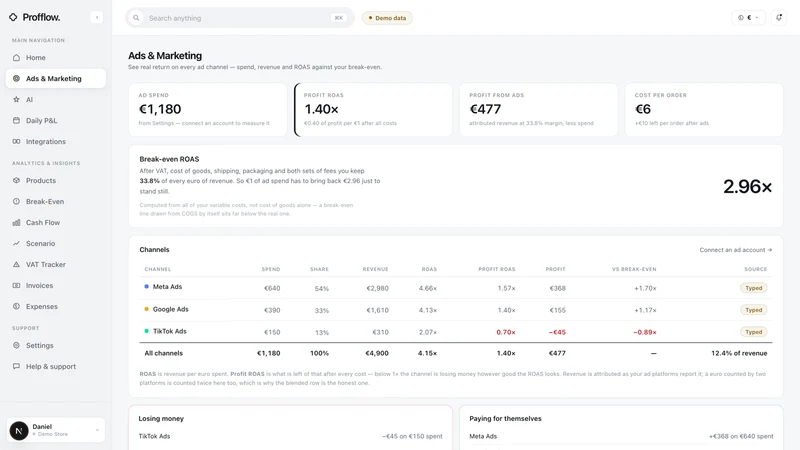Expand the Daniel Demo Store account switcher

point(56,430)
